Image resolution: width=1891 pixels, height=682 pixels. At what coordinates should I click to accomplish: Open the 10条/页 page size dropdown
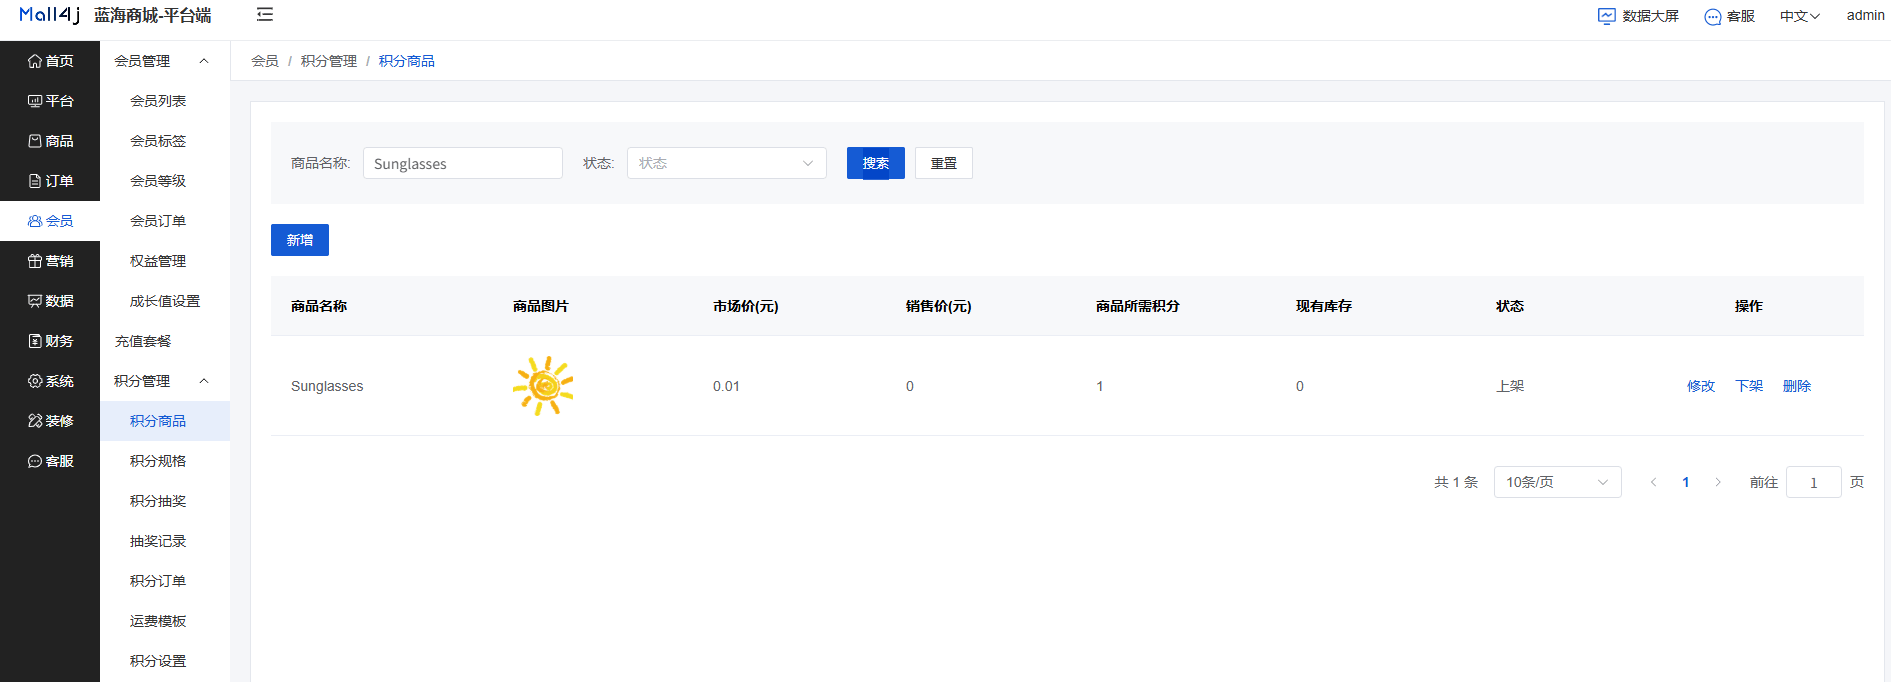click(x=1557, y=482)
